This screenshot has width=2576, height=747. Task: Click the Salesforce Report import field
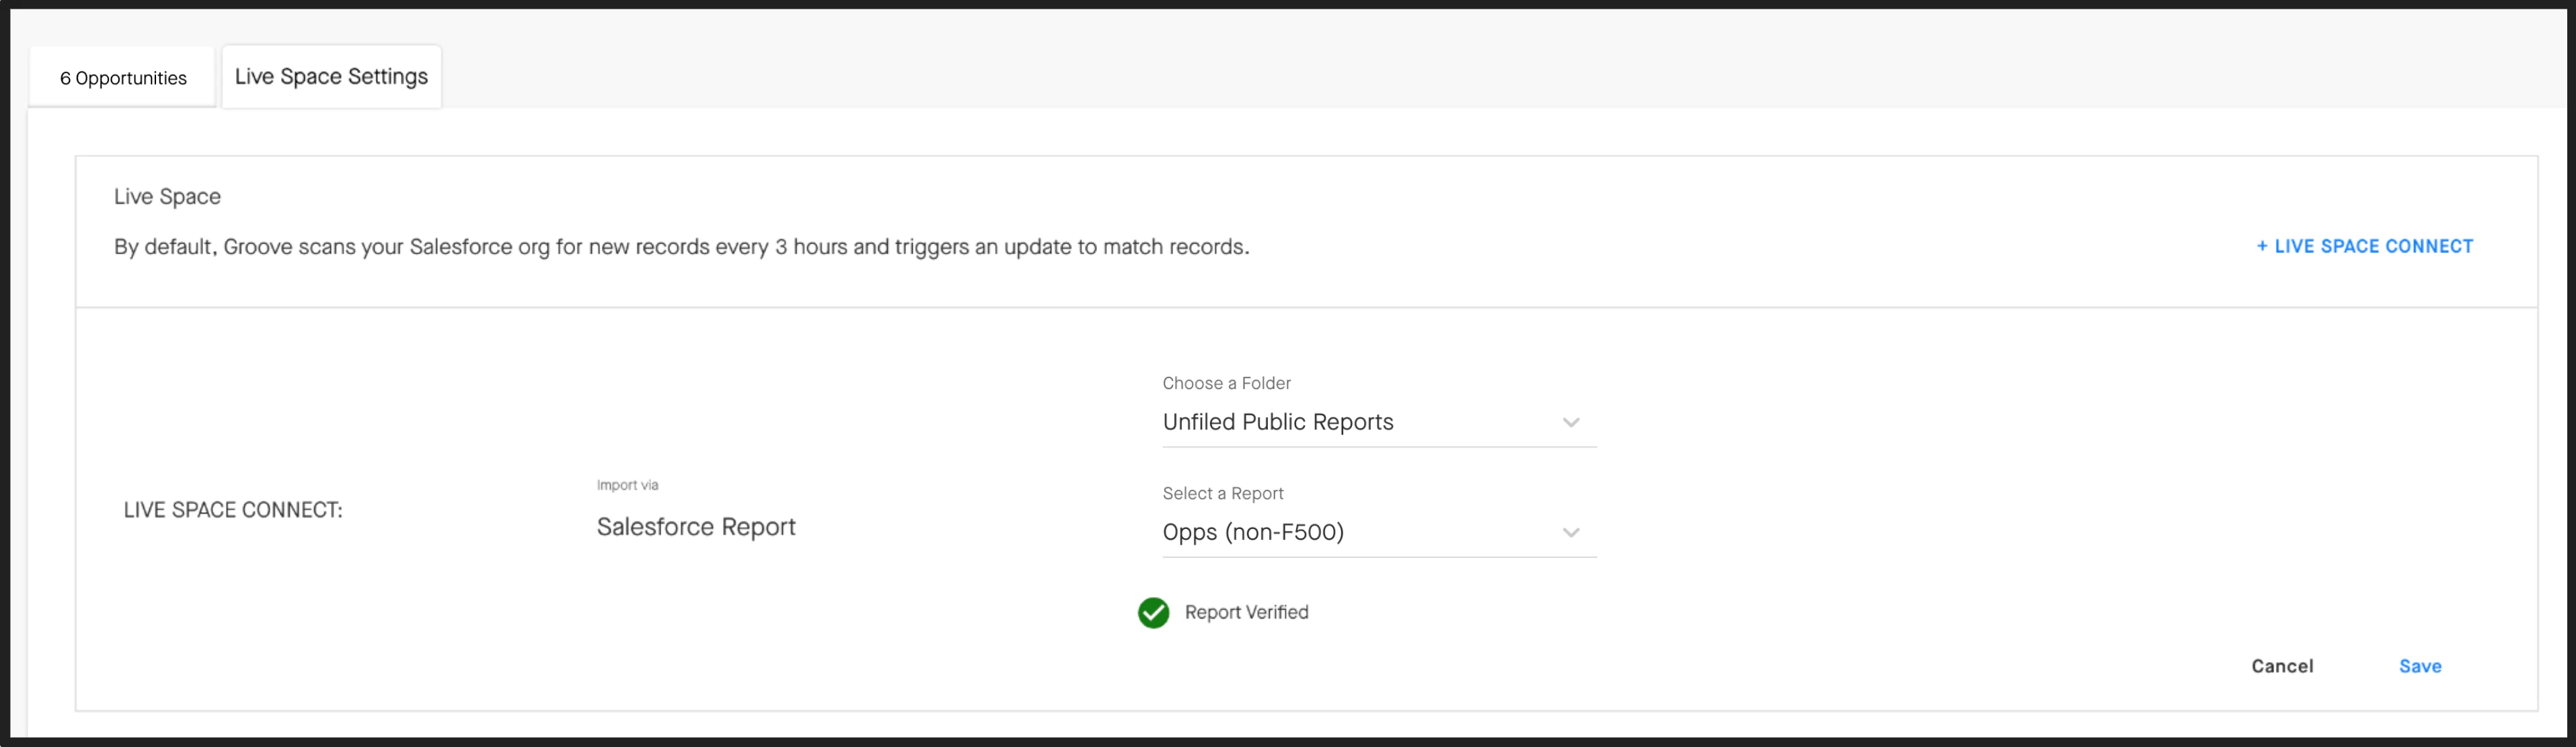click(x=696, y=527)
